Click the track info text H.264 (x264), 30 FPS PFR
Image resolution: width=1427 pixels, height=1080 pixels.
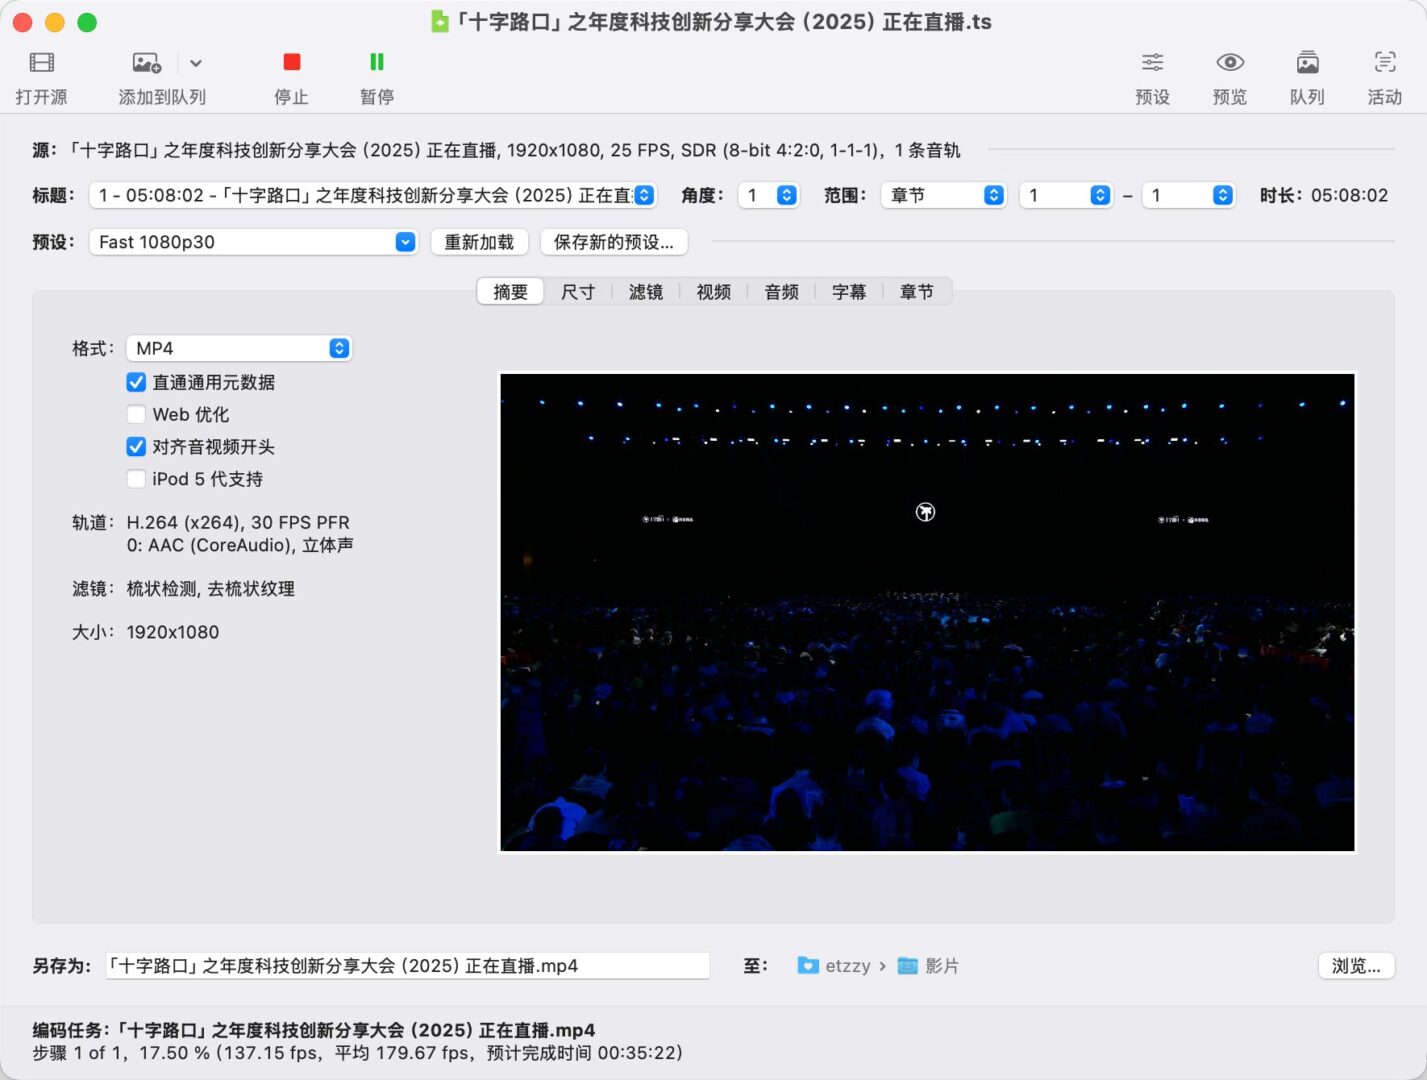(238, 522)
